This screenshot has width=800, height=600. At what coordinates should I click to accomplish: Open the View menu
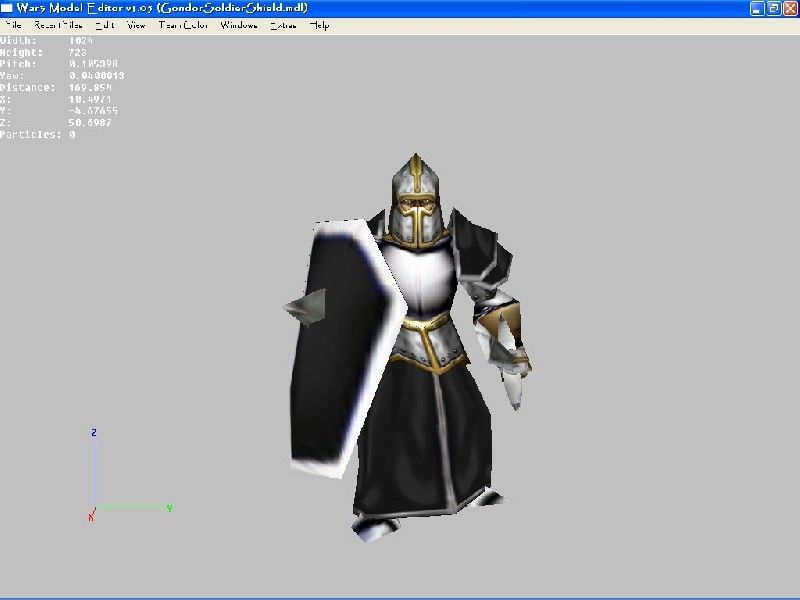click(x=136, y=25)
